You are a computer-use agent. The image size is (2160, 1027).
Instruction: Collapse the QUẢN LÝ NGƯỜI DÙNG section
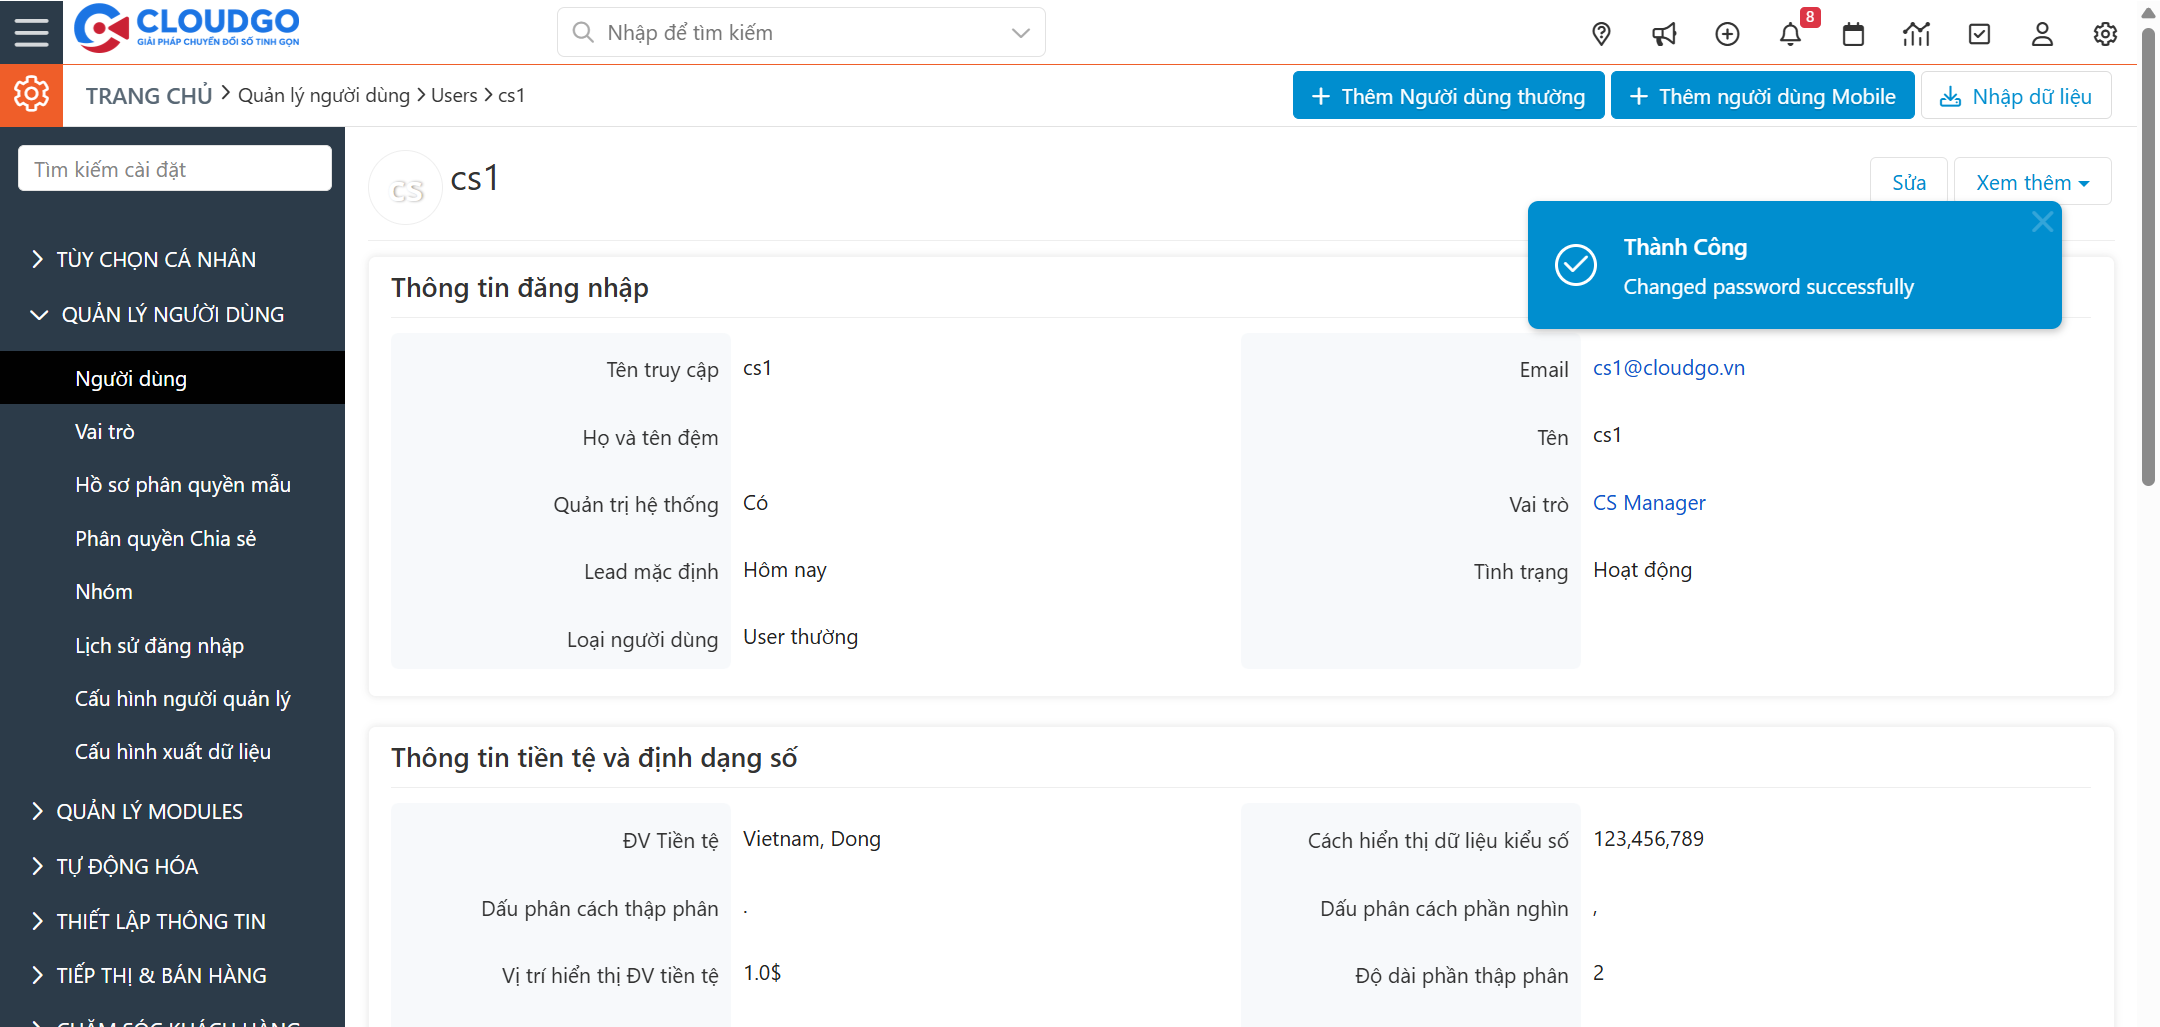172,313
